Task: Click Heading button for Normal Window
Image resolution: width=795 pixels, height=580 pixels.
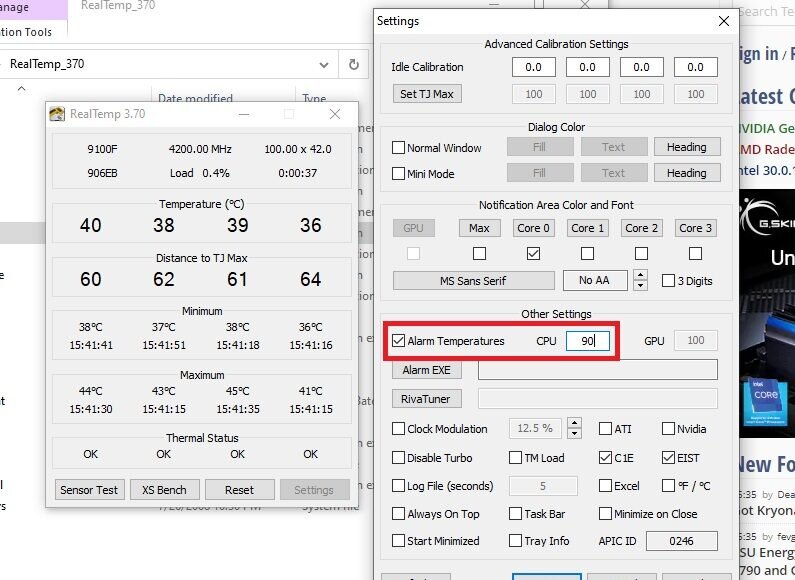Action: [686, 147]
